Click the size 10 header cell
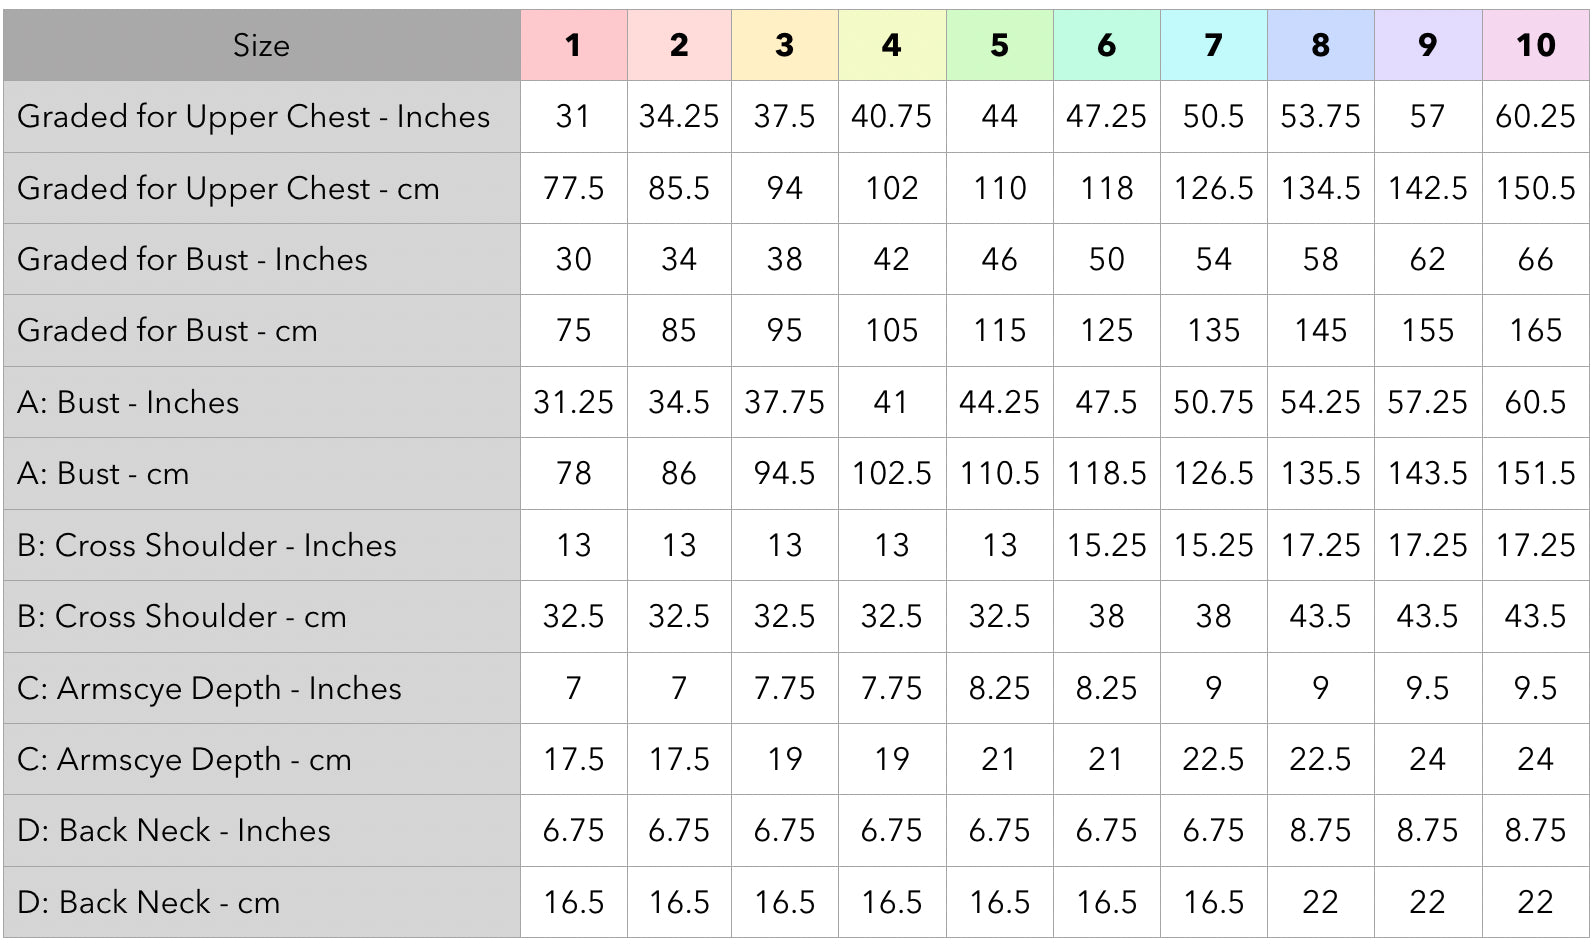 [1535, 45]
